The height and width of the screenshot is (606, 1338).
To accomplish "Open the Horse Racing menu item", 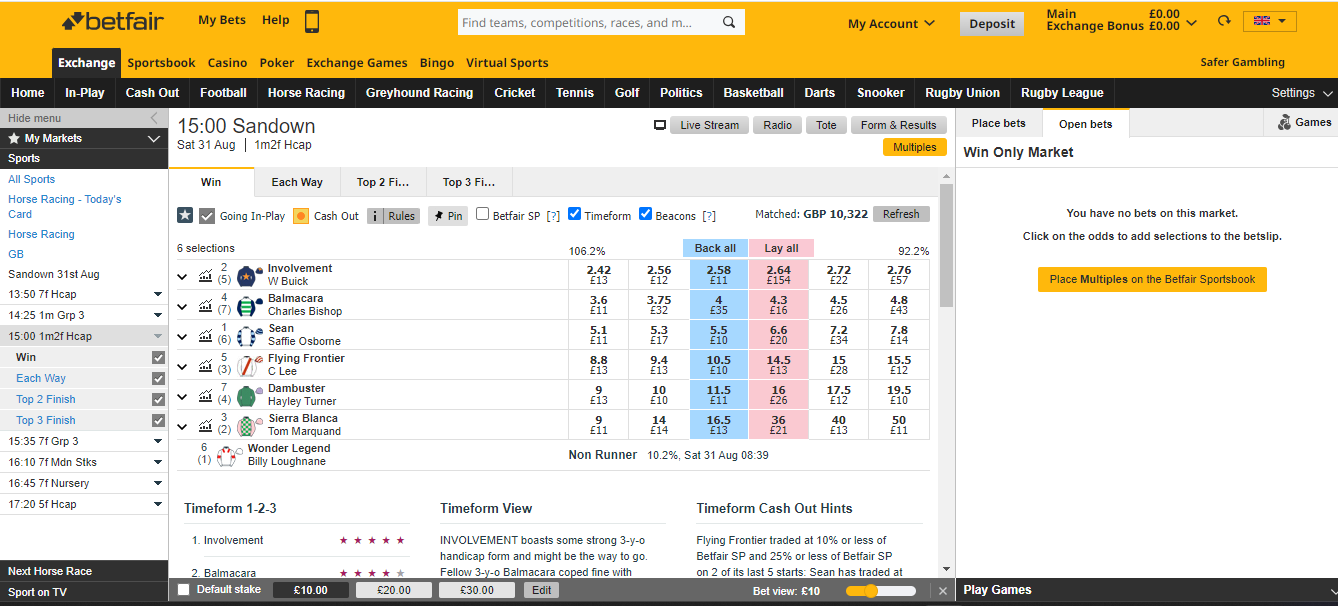I will pos(306,93).
